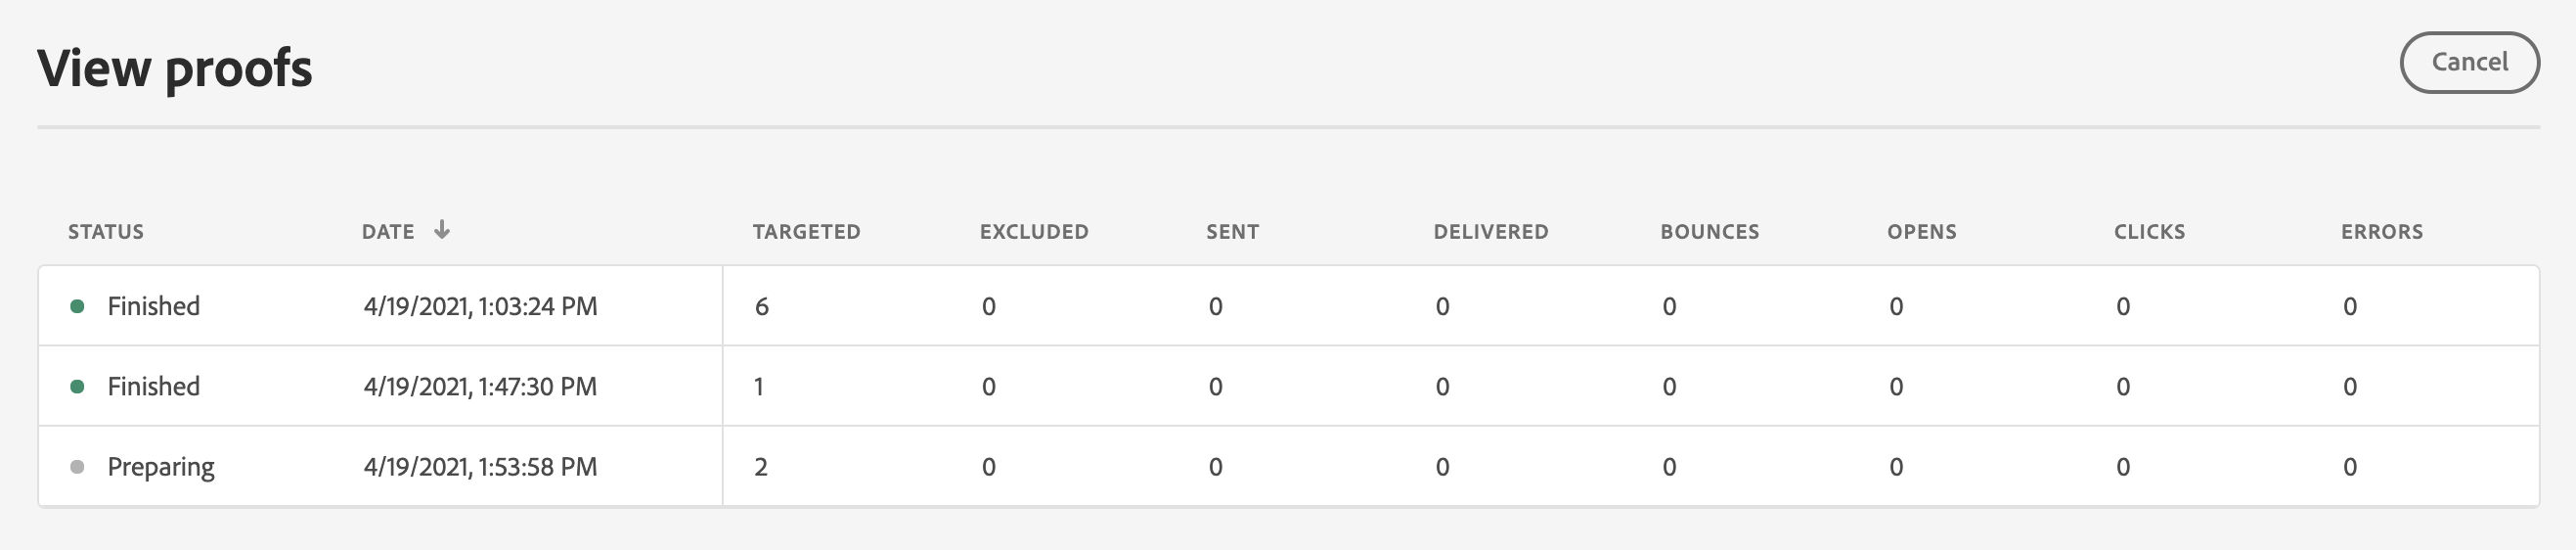2576x550 pixels.
Task: Click the Date sort arrow icon
Action: 442,230
